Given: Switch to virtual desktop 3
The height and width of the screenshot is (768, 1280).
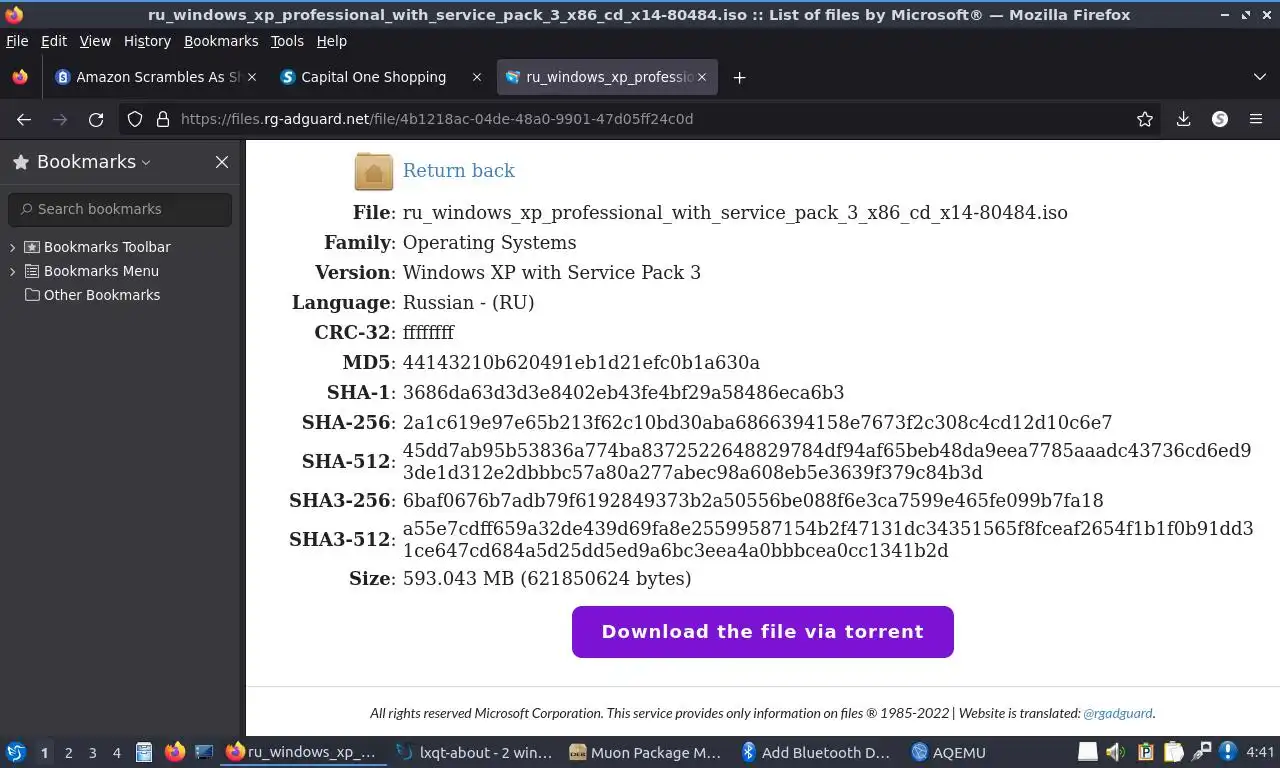Looking at the screenshot, I should (x=93, y=752).
